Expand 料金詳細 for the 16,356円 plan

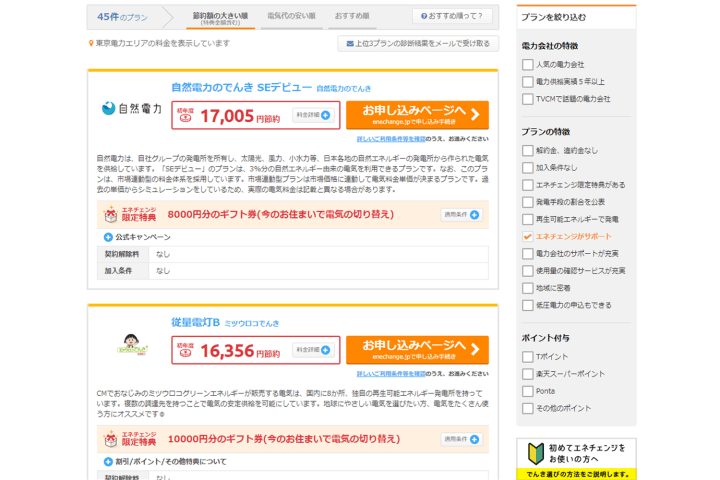click(x=313, y=350)
